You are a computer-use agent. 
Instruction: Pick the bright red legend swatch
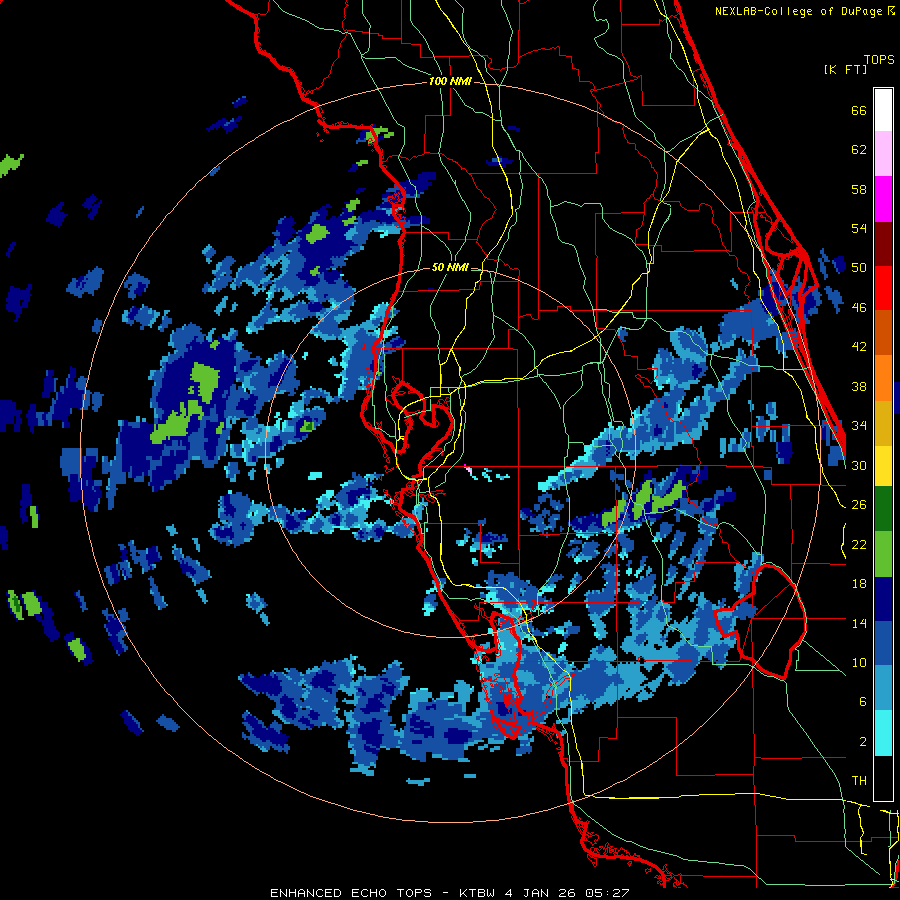point(883,288)
